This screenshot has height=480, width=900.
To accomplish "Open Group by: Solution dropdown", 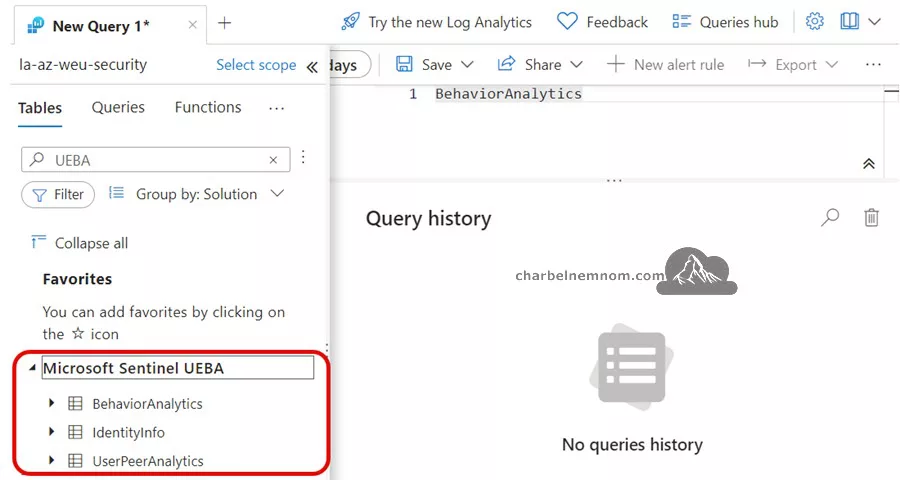I will 196,194.
